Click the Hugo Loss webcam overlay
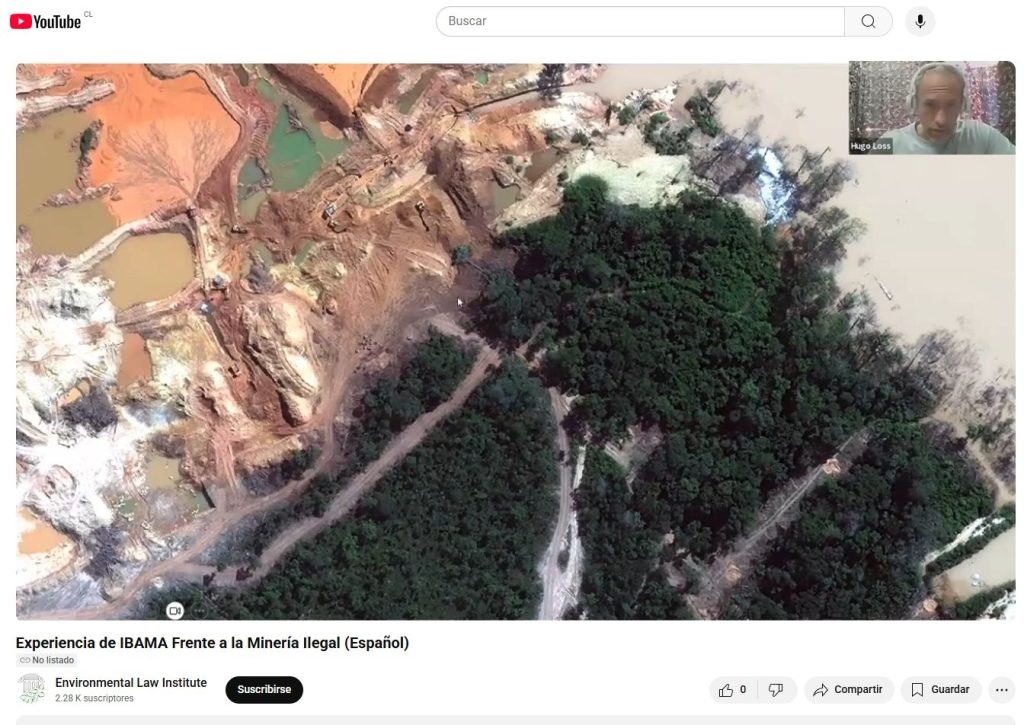 931,108
